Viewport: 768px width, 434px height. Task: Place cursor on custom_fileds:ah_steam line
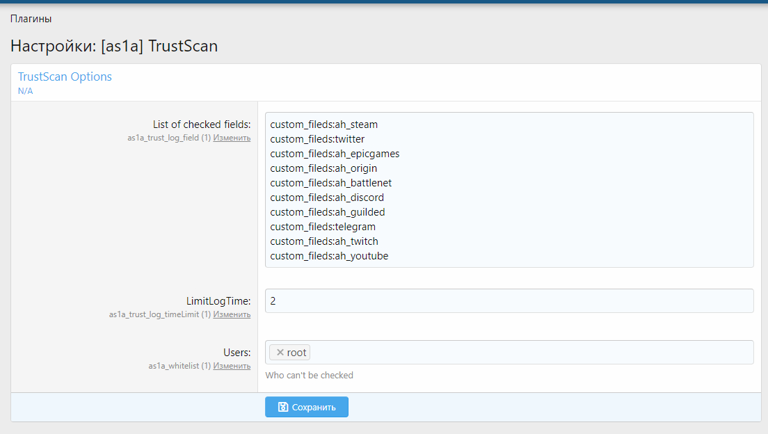click(x=324, y=125)
